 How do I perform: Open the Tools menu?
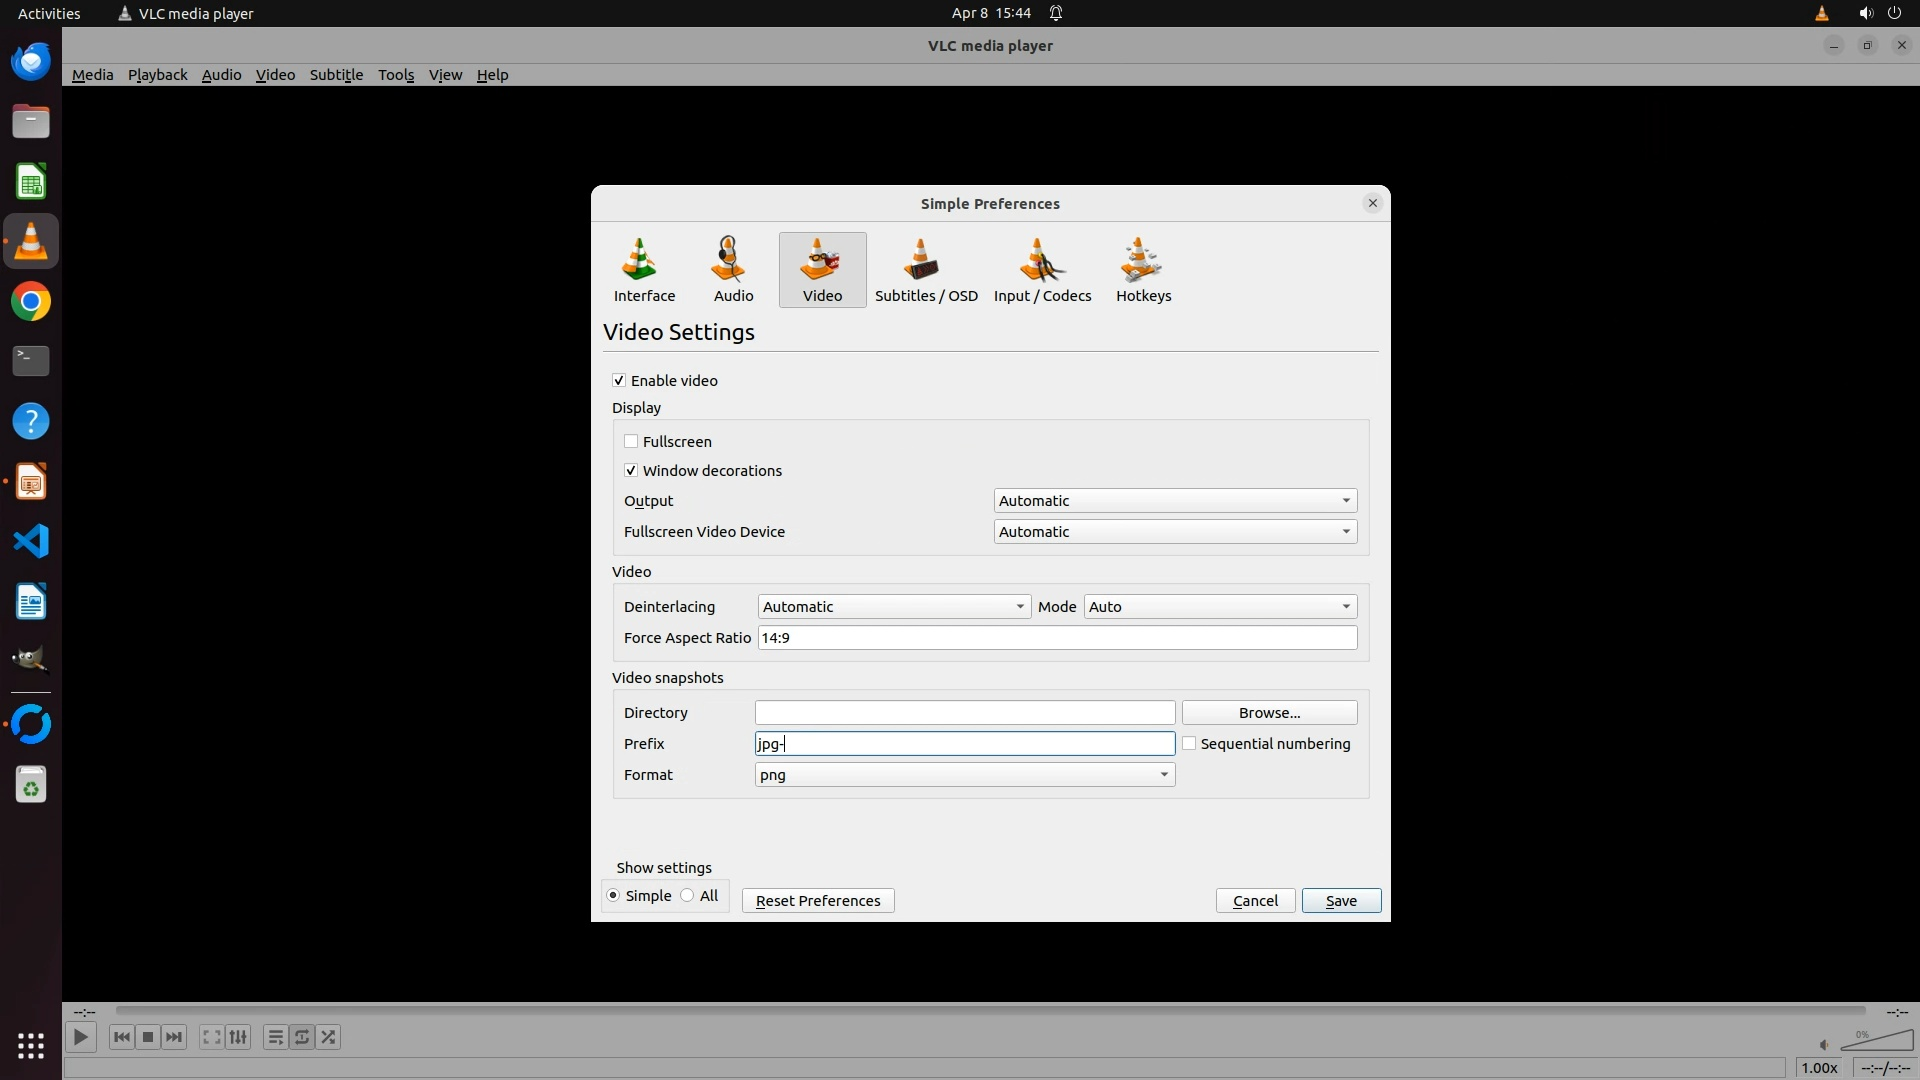coord(395,75)
